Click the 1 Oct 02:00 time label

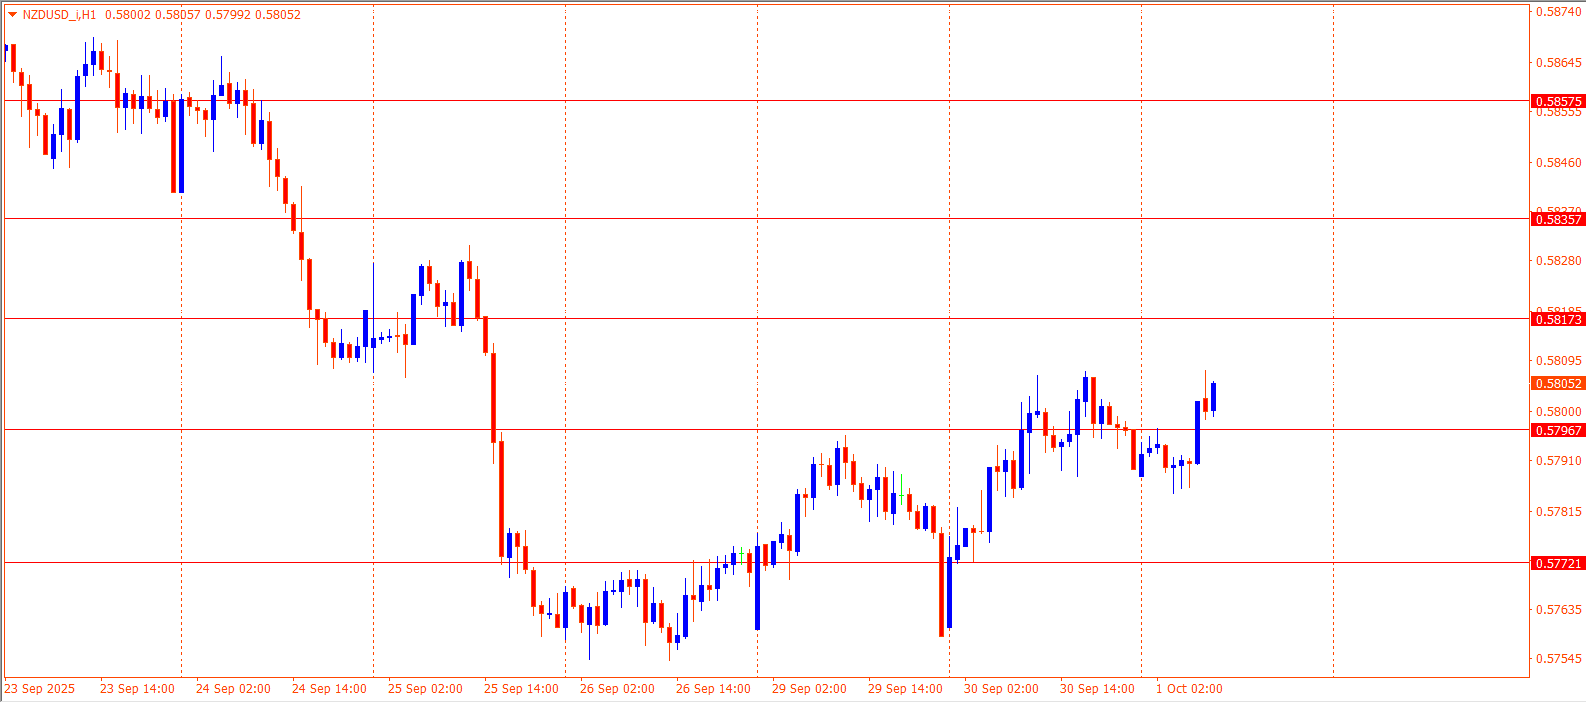point(1189,688)
